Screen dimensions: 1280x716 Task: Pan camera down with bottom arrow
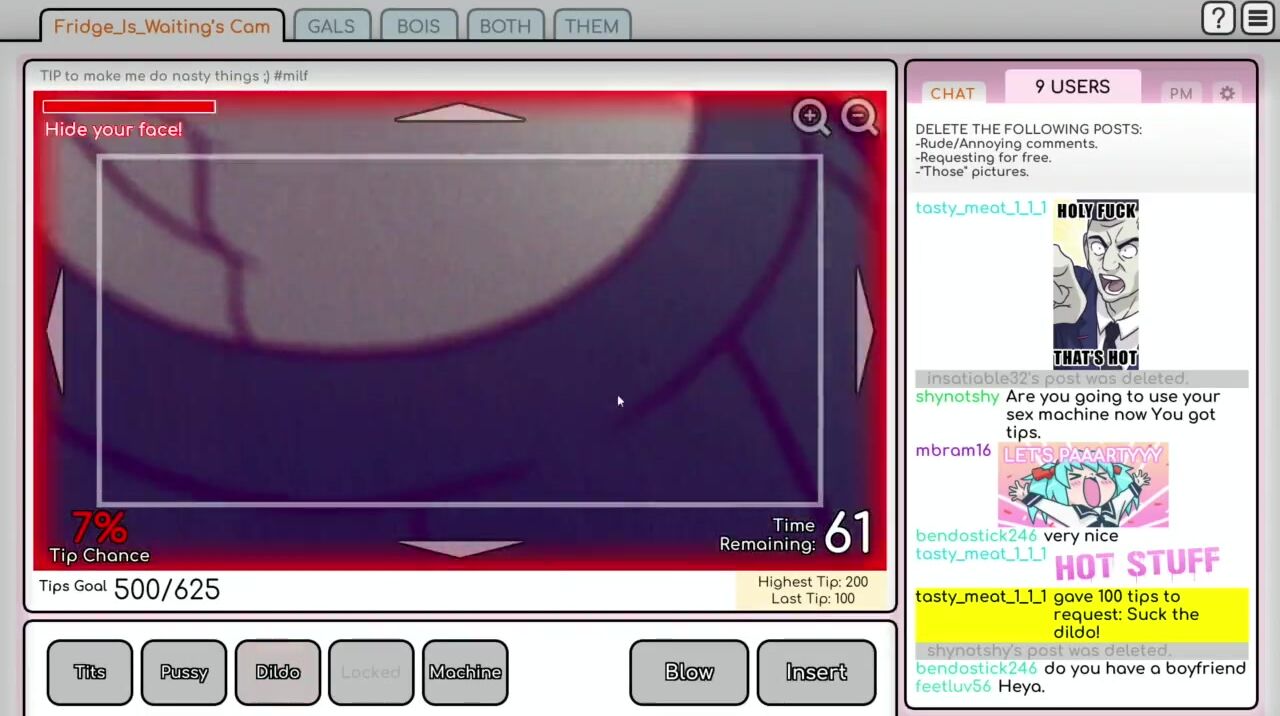click(x=460, y=547)
